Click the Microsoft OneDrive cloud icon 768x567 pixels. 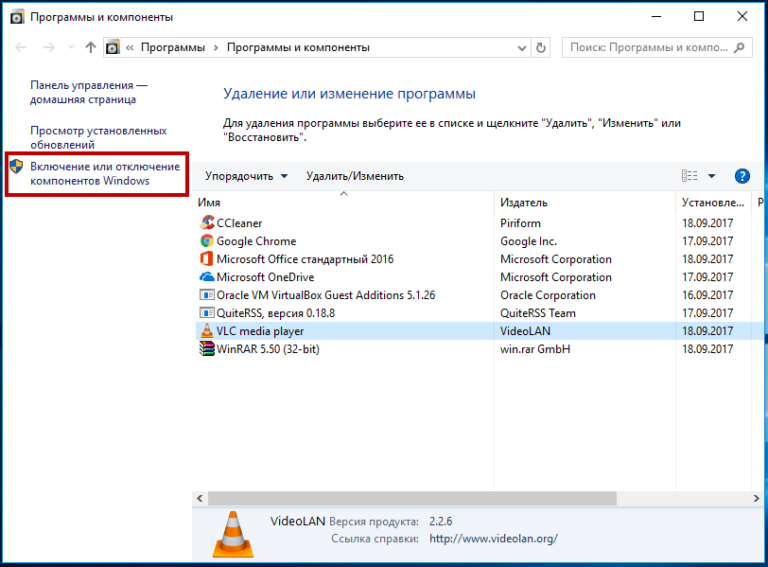[x=207, y=277]
